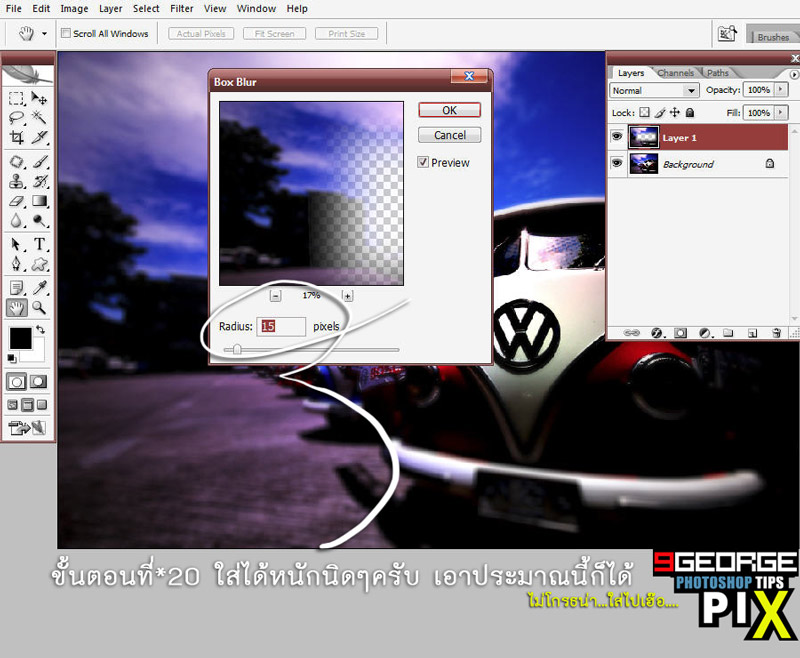Hide the Background layer

point(617,163)
